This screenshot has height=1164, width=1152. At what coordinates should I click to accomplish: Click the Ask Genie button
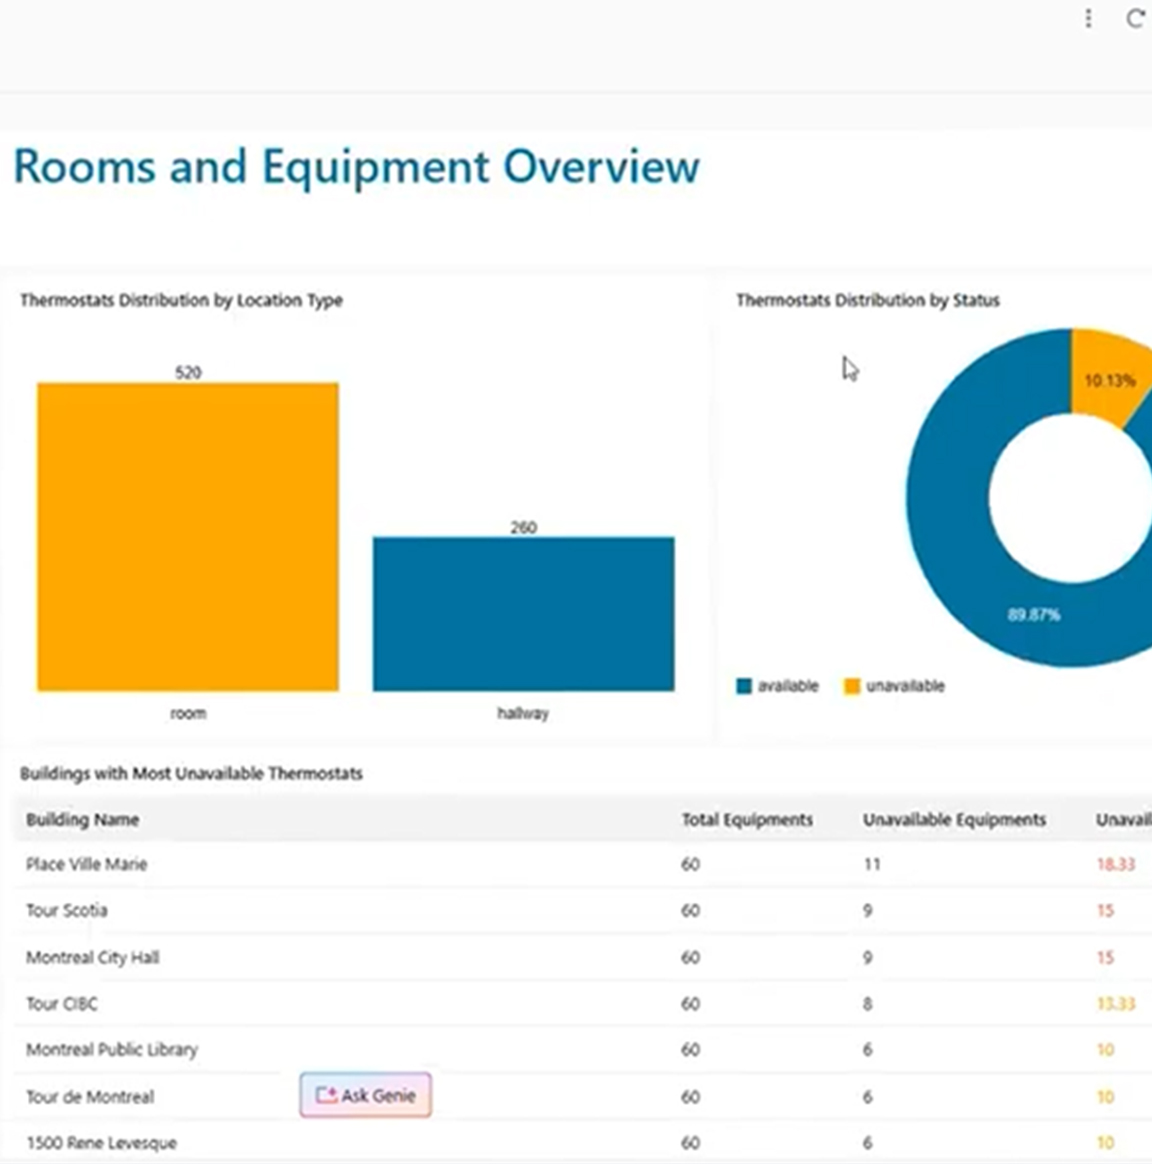click(x=366, y=1095)
